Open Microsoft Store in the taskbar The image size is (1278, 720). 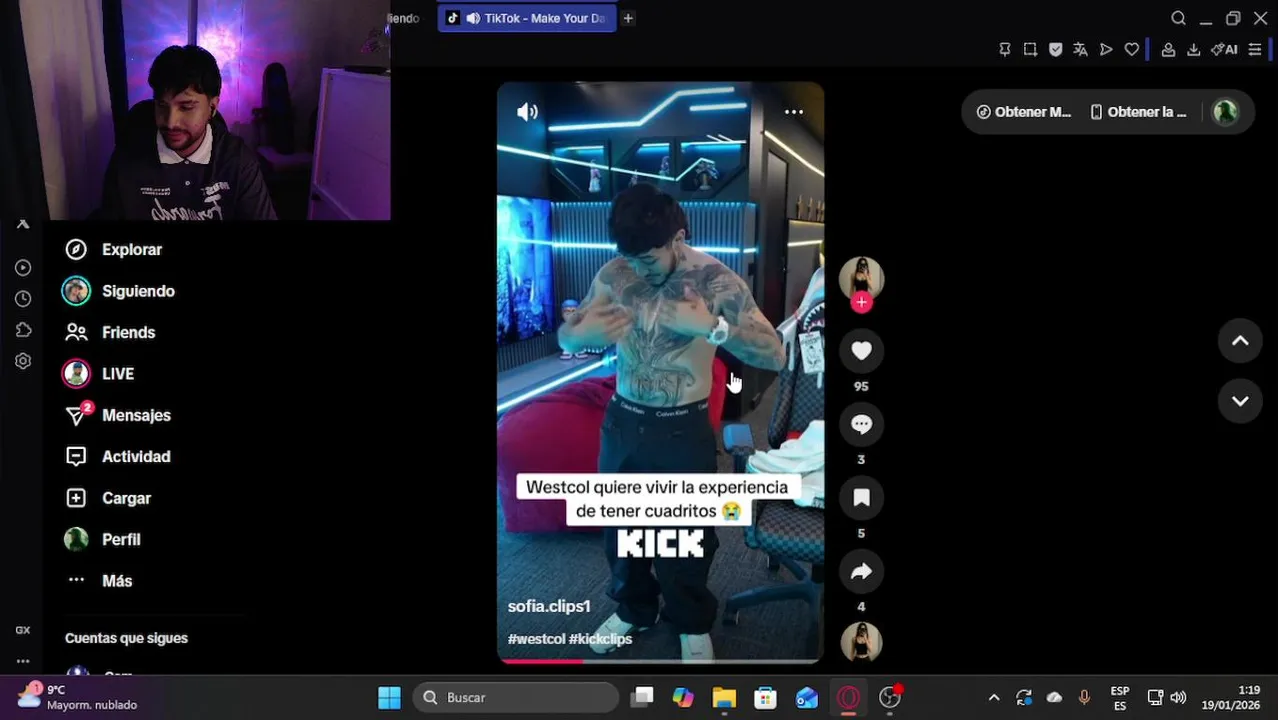[x=766, y=697]
